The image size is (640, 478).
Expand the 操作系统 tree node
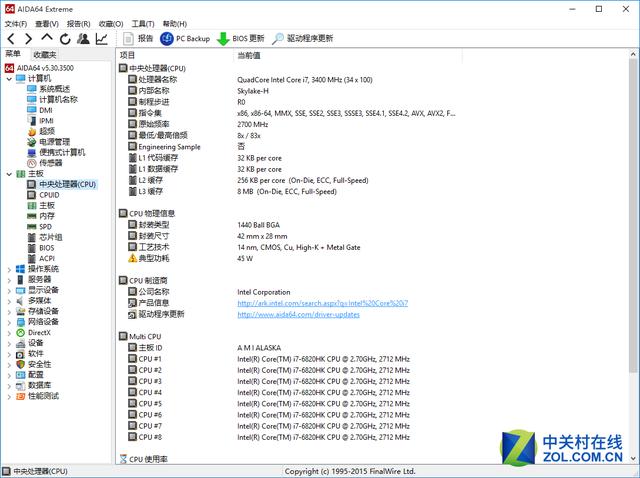coord(9,269)
